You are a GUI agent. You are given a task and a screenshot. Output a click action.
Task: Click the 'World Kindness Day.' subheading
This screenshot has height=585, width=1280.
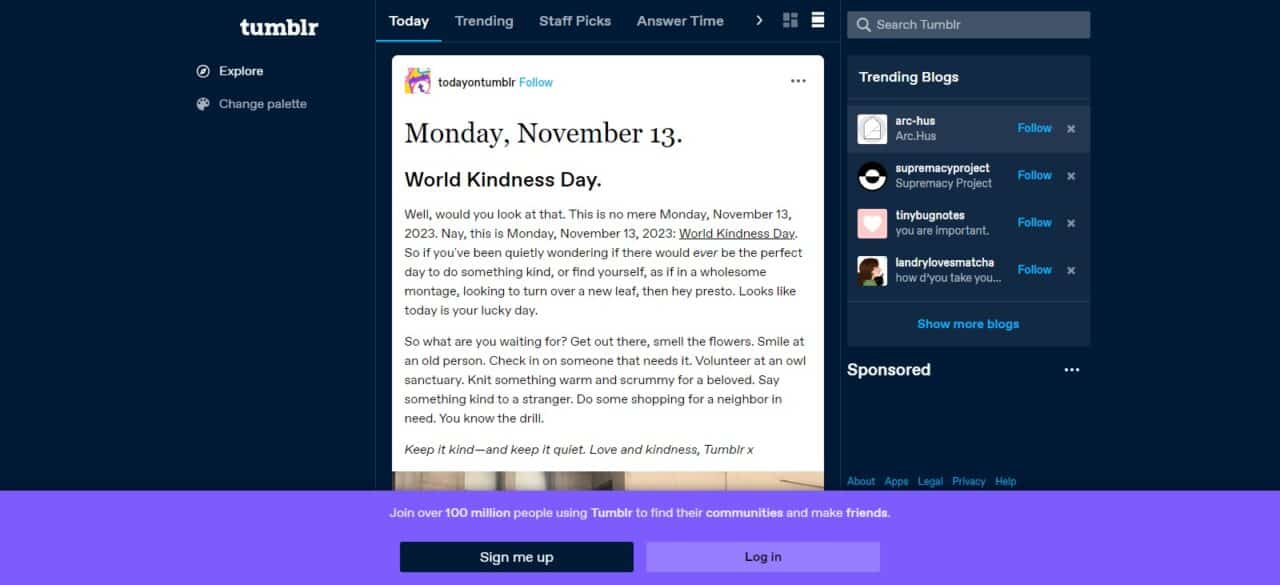(503, 180)
